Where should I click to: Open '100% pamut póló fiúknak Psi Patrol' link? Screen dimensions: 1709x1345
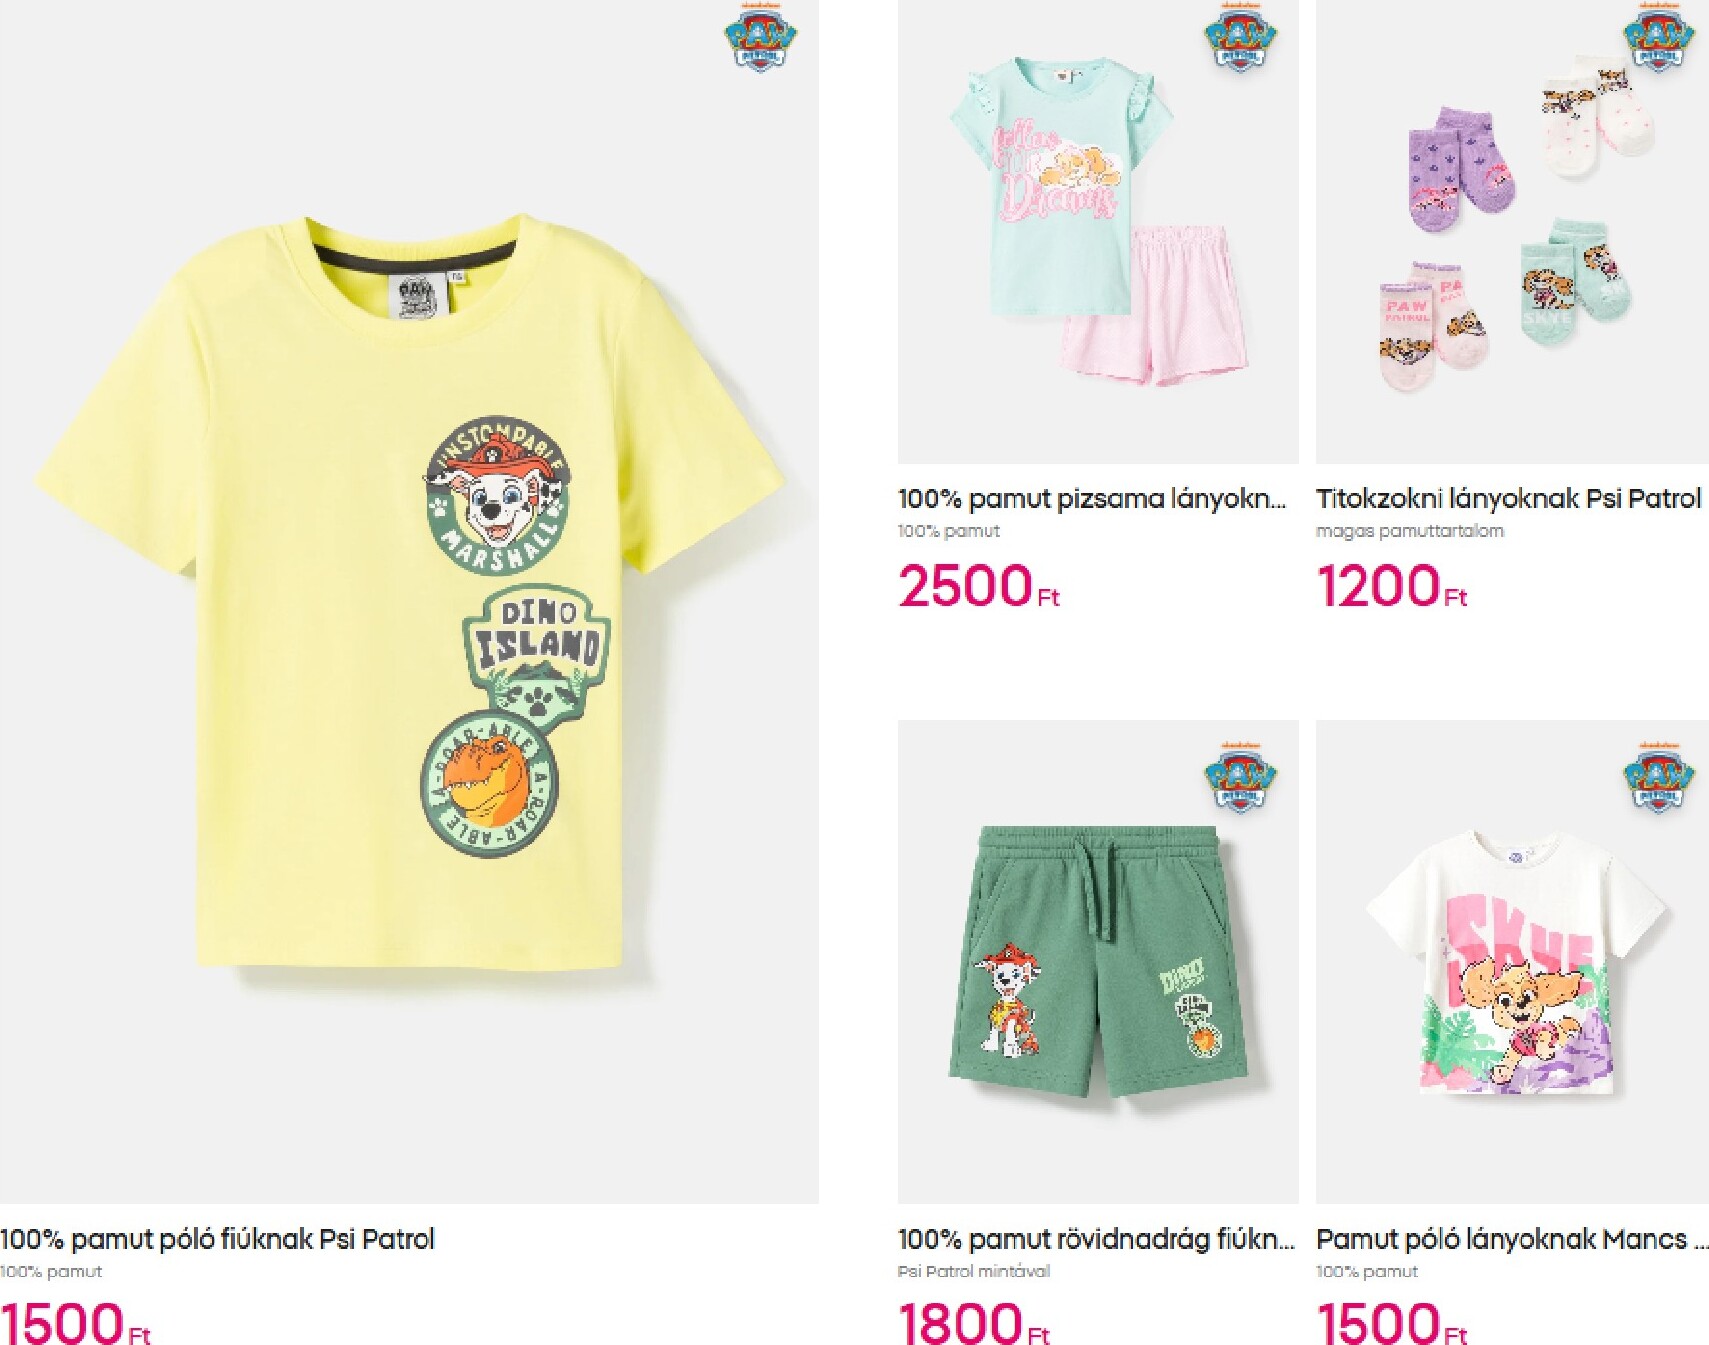click(x=217, y=1240)
